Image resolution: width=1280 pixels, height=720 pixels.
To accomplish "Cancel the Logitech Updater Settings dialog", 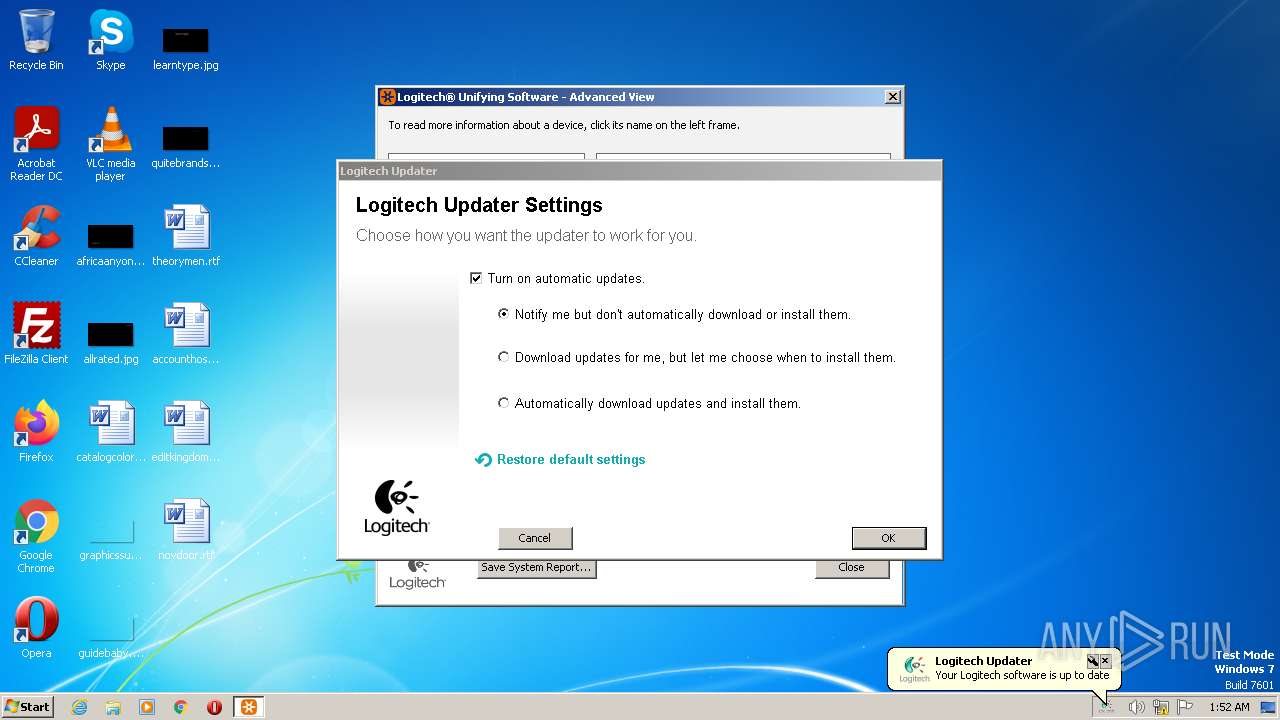I will pos(535,538).
